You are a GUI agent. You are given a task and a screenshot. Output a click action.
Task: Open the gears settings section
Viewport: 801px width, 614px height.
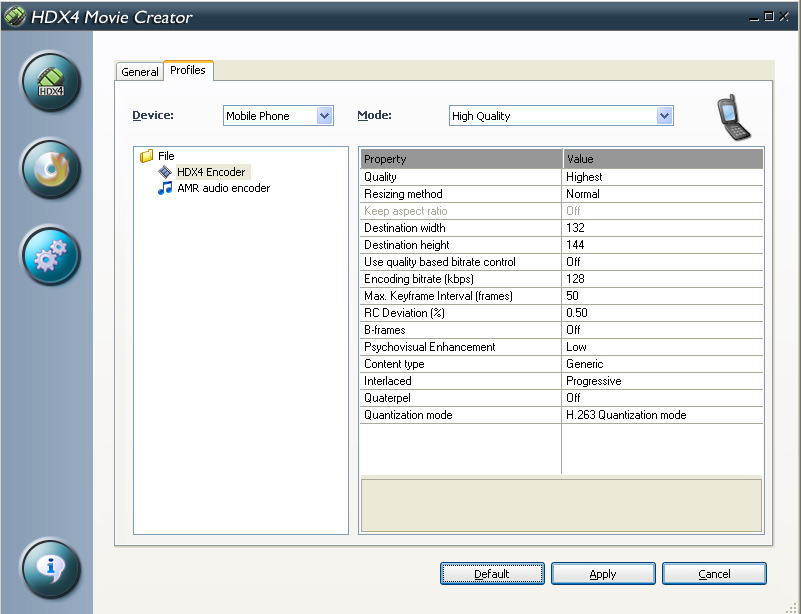51,255
